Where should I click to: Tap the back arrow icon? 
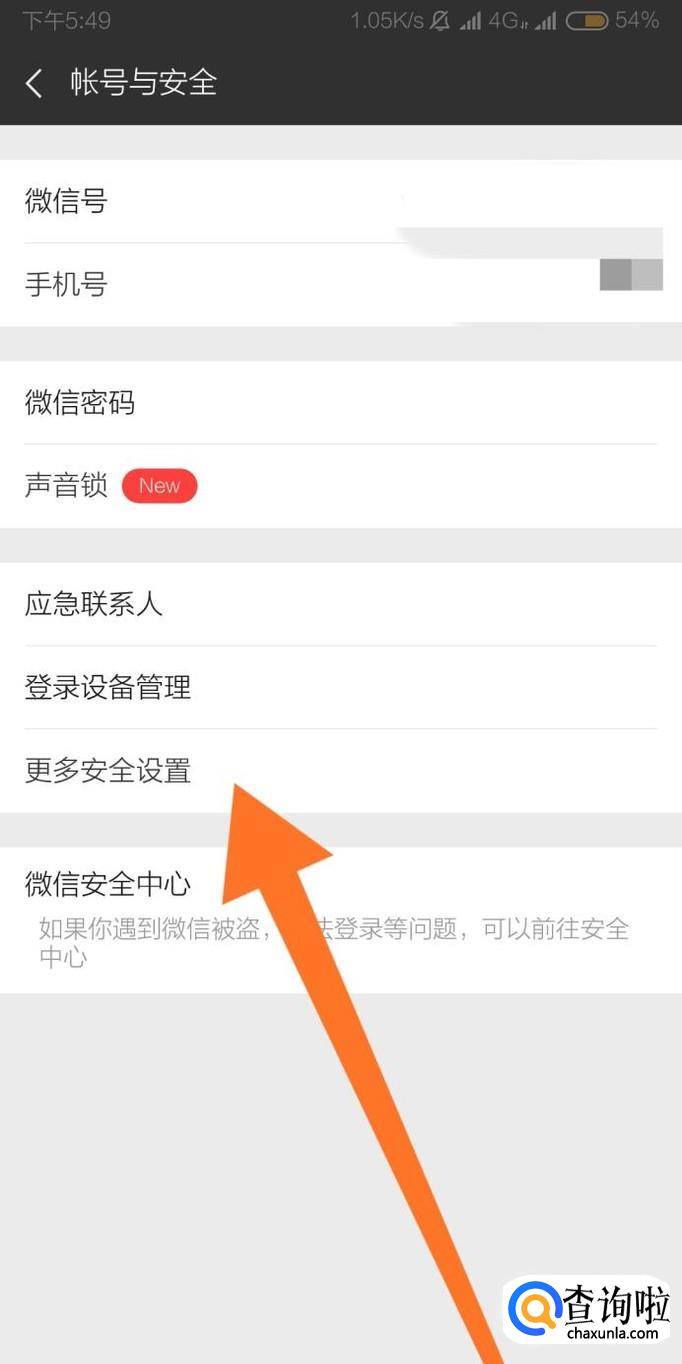pyautogui.click(x=35, y=83)
